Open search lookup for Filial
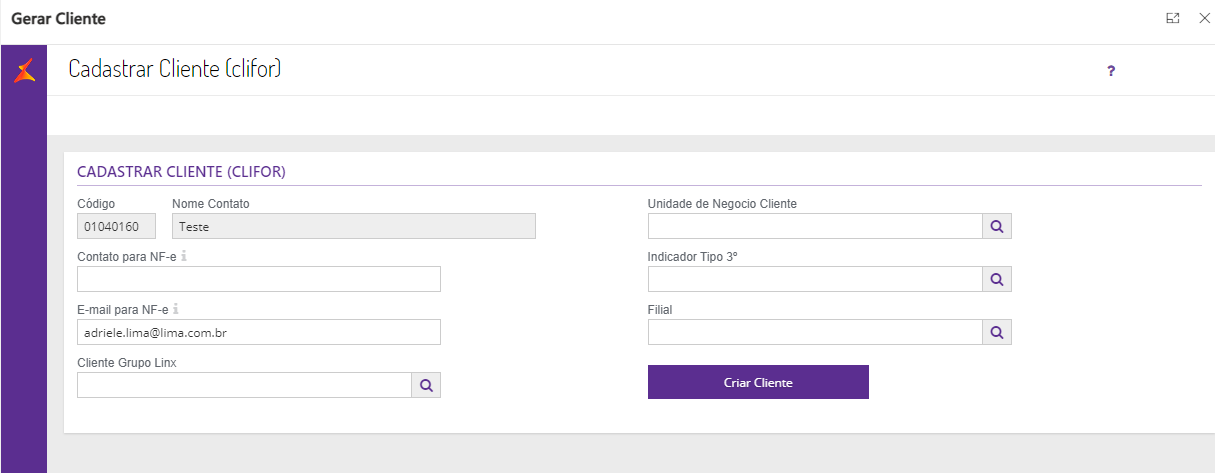 coord(997,332)
